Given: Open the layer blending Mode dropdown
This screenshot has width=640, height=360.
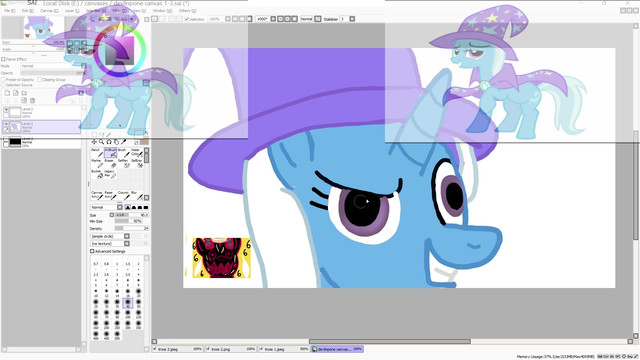Looking at the screenshot, I should [x=53, y=66].
